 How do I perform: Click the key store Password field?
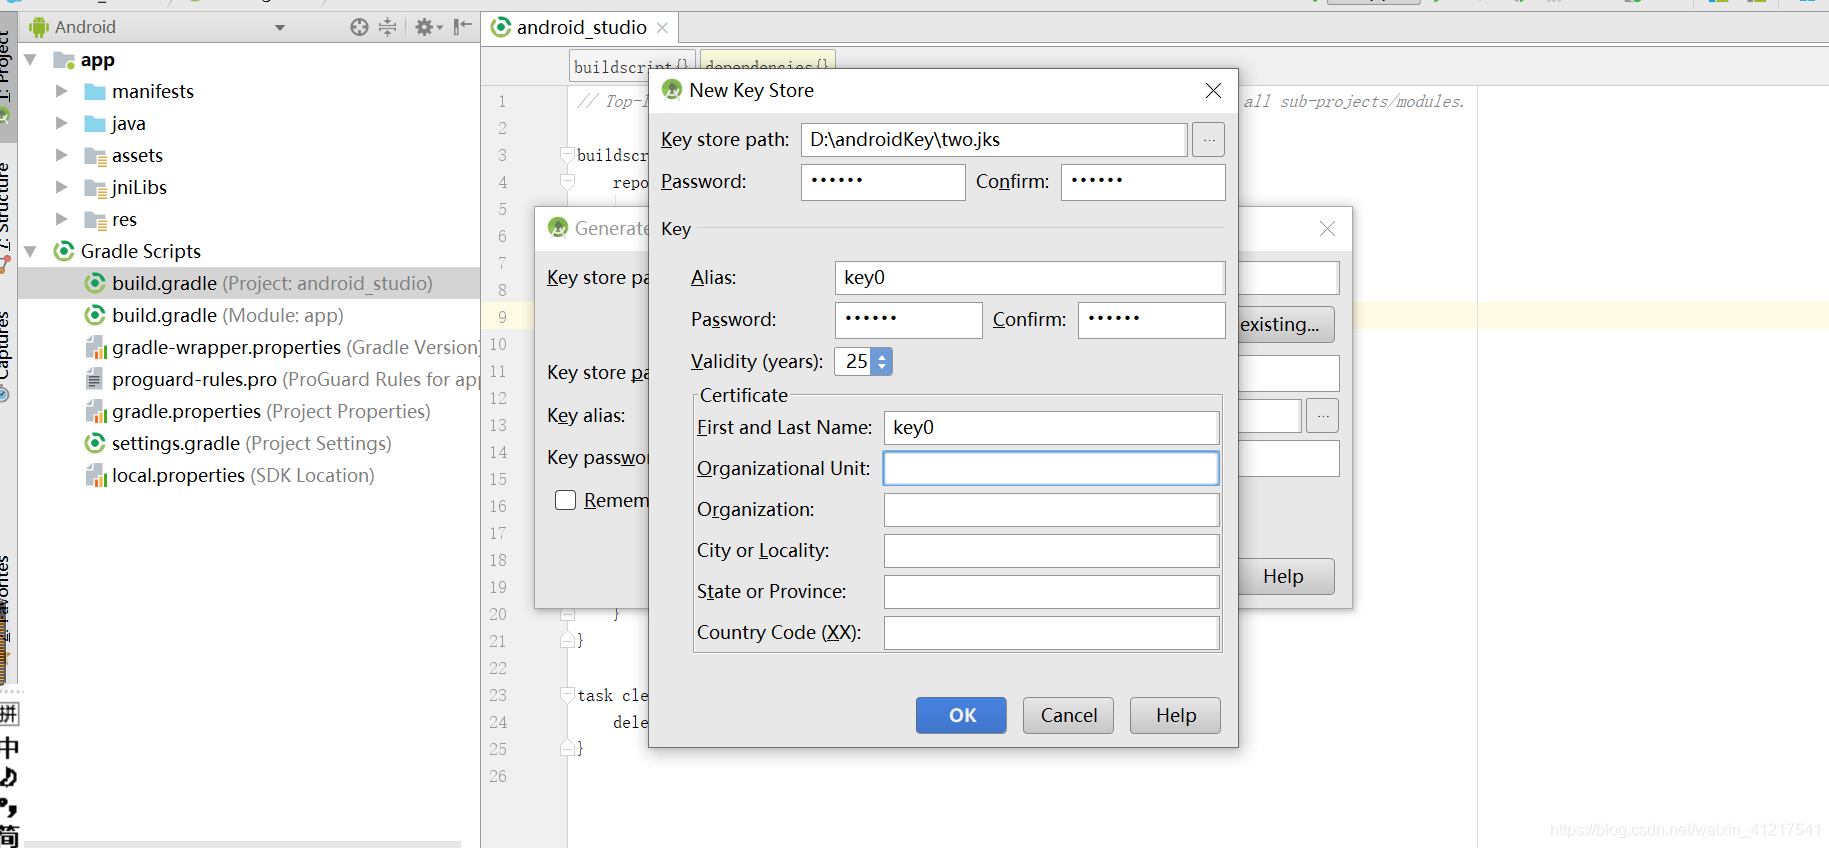[x=883, y=182]
